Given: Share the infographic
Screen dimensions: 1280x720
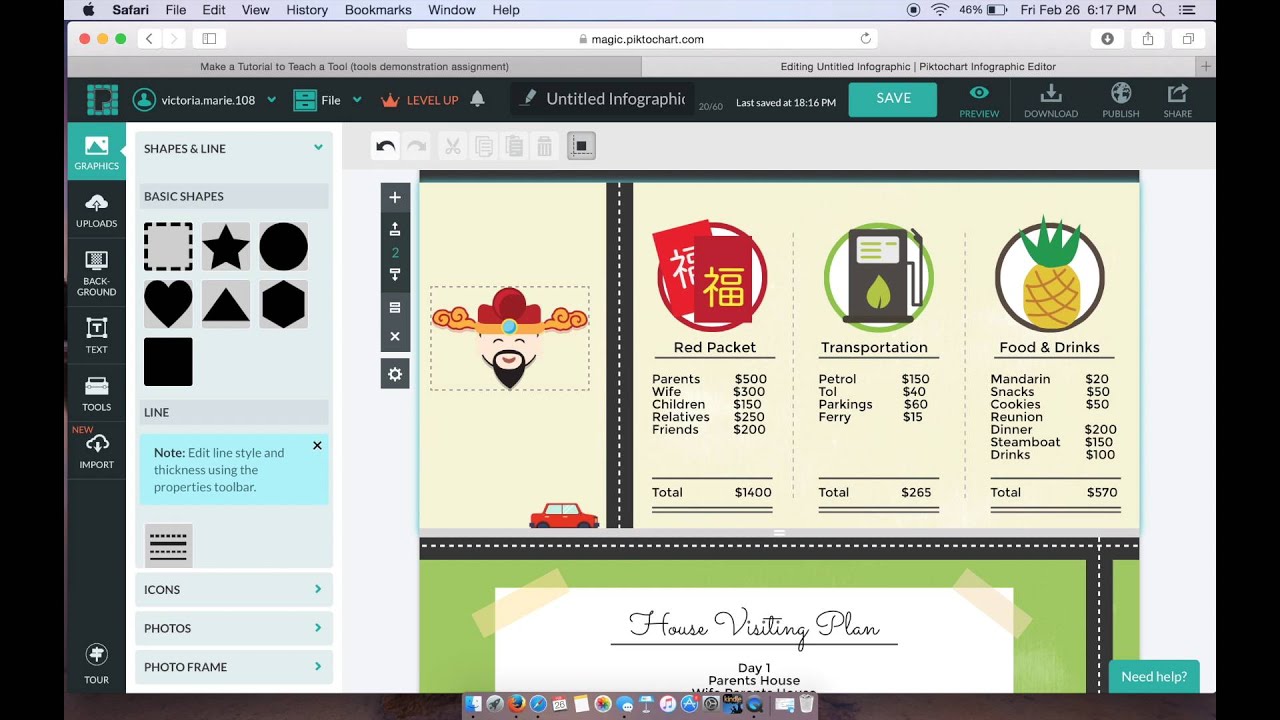Looking at the screenshot, I should click(1177, 100).
